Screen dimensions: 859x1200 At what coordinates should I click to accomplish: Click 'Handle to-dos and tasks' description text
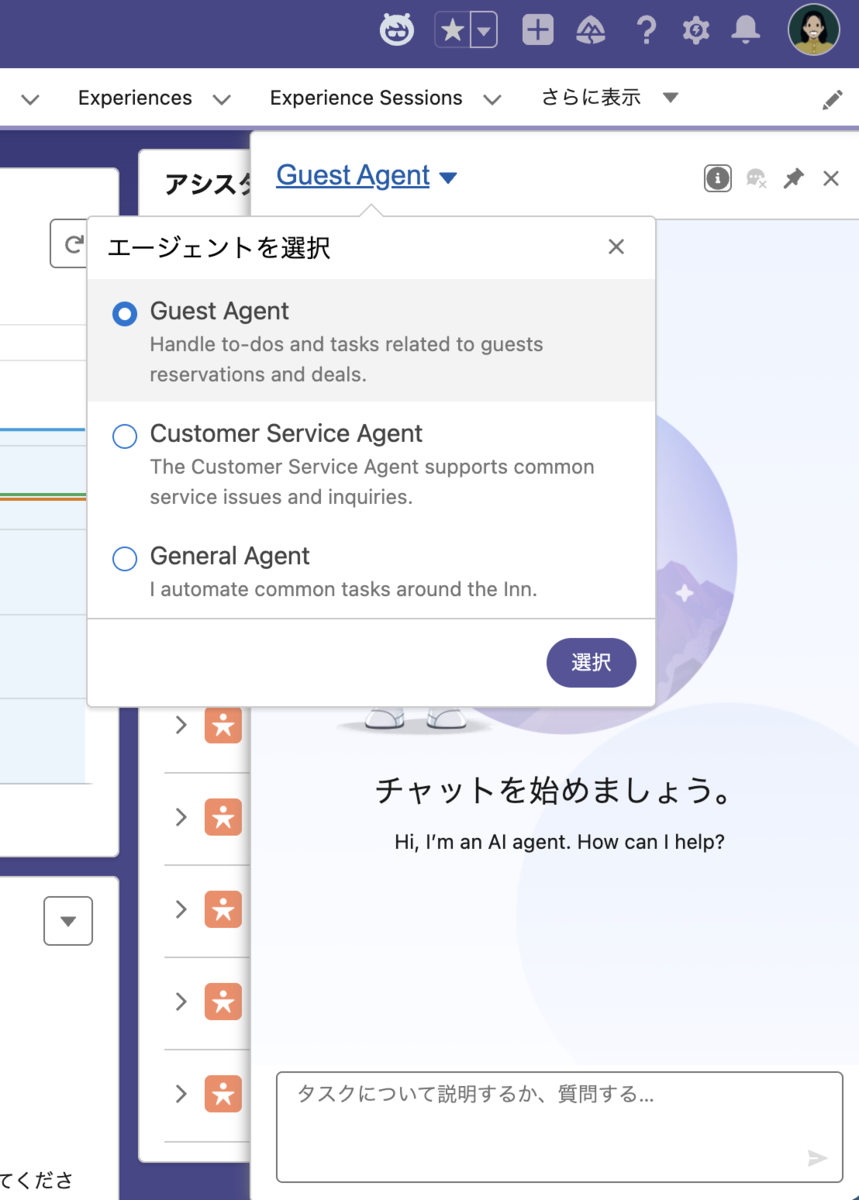point(346,359)
